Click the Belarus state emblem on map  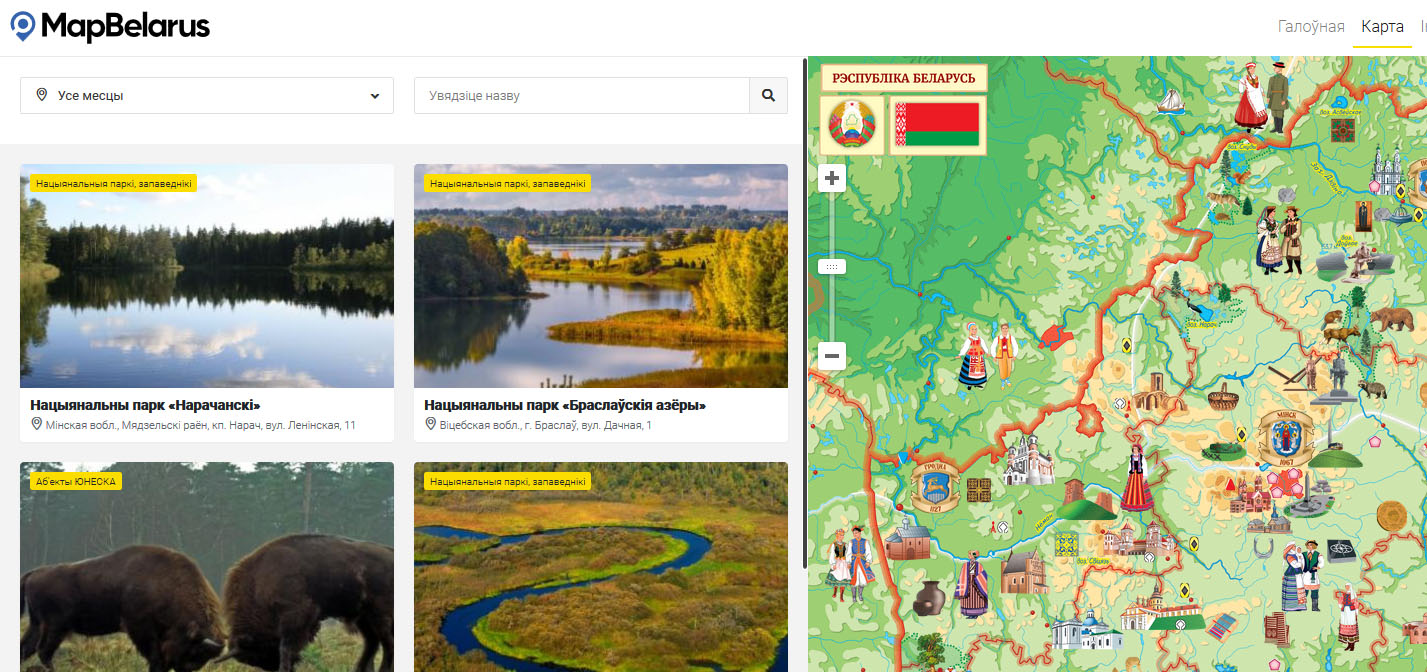852,125
